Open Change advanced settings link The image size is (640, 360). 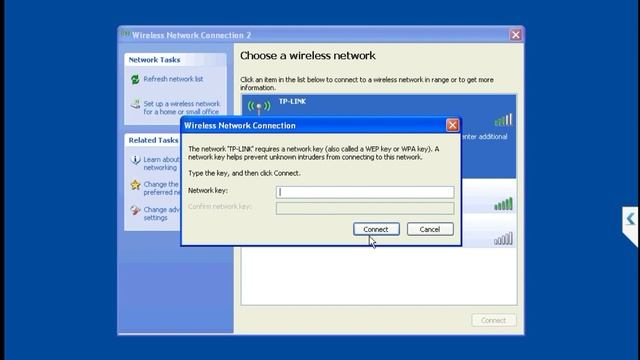pyautogui.click(x=162, y=213)
